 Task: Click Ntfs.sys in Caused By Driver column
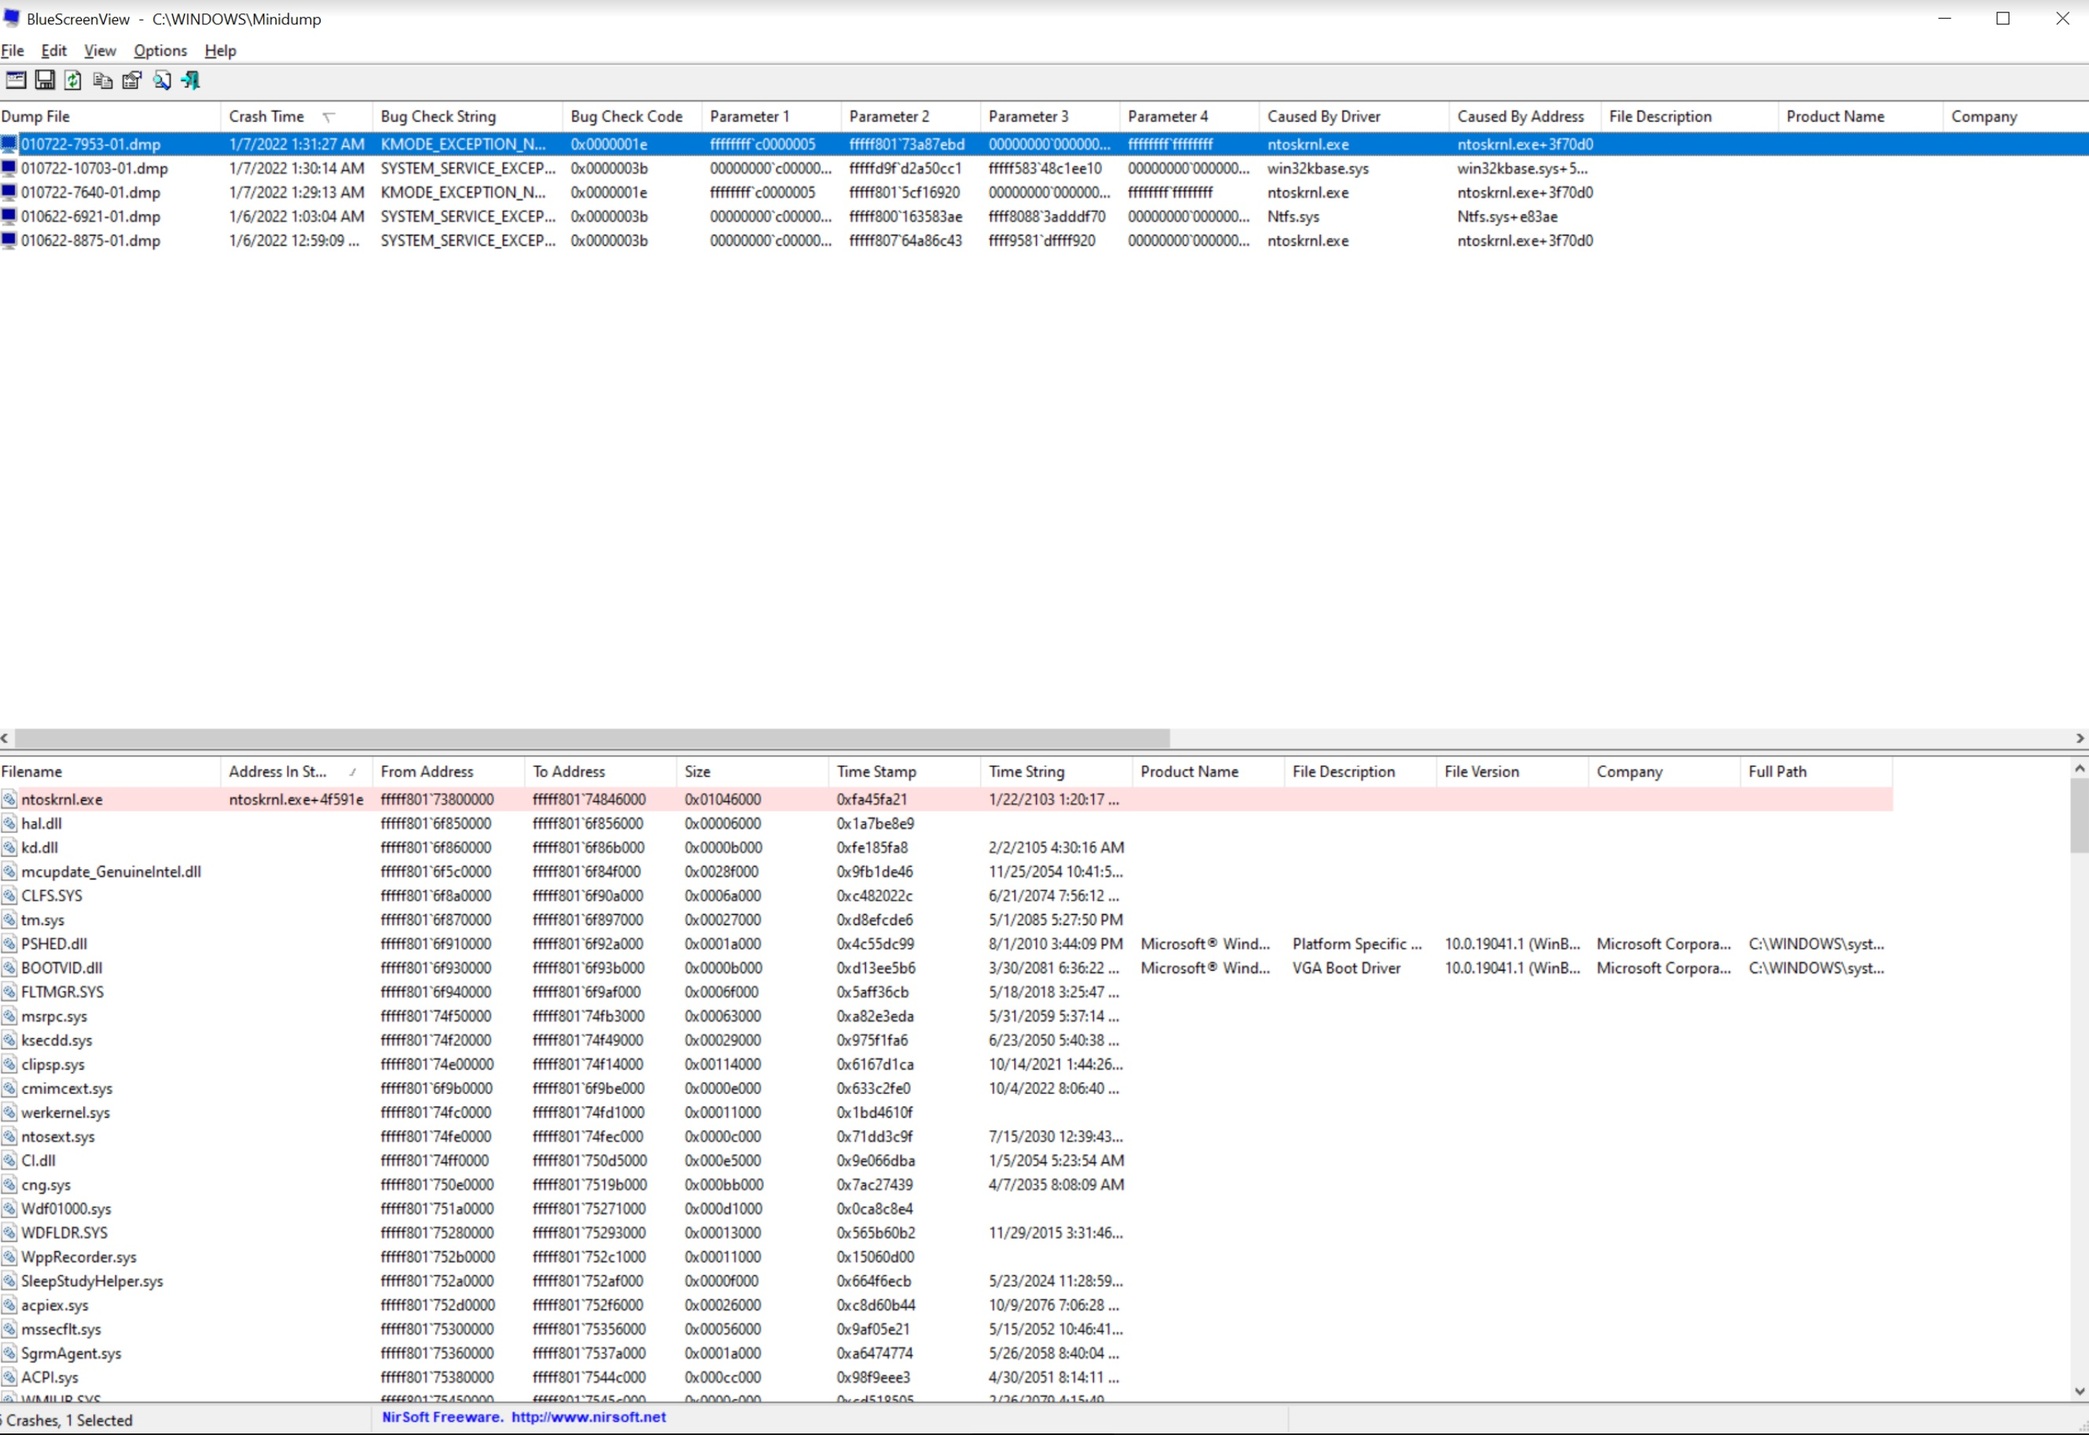point(1293,216)
